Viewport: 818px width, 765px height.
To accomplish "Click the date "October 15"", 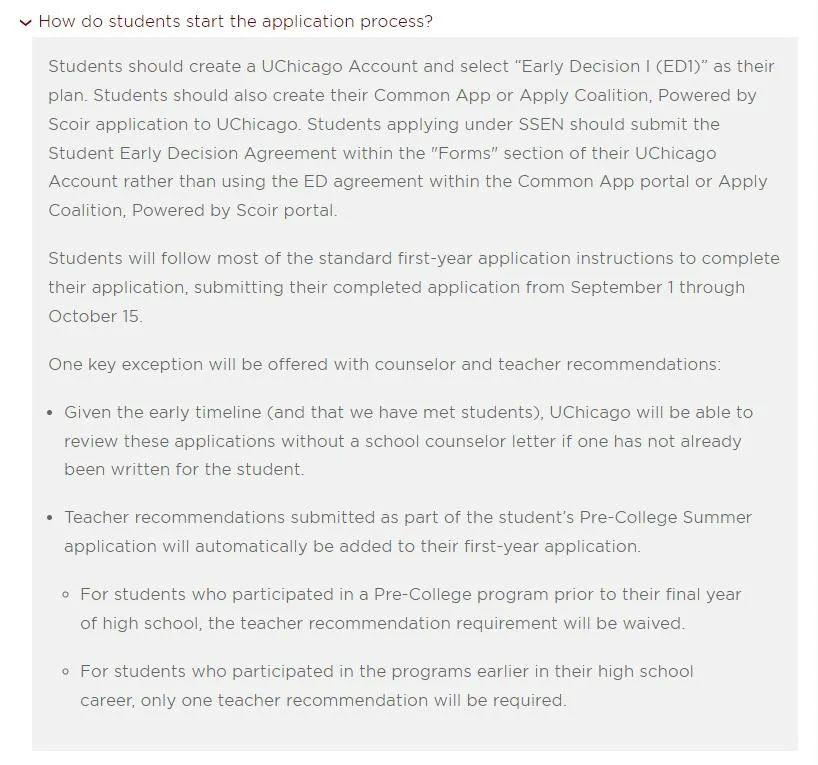I will (94, 316).
